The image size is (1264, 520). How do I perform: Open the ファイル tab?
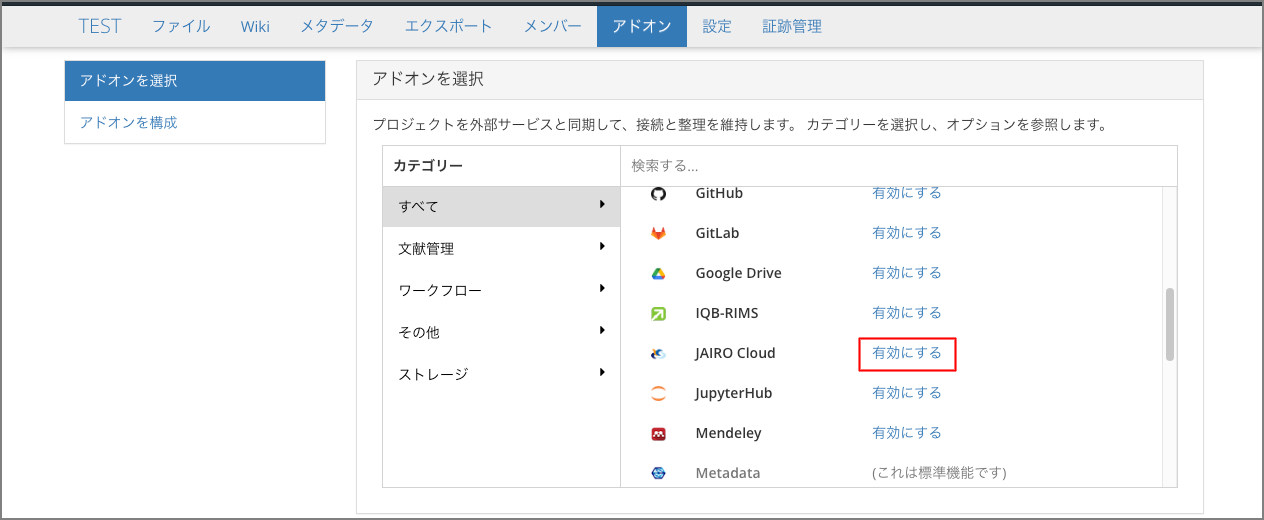coord(181,26)
